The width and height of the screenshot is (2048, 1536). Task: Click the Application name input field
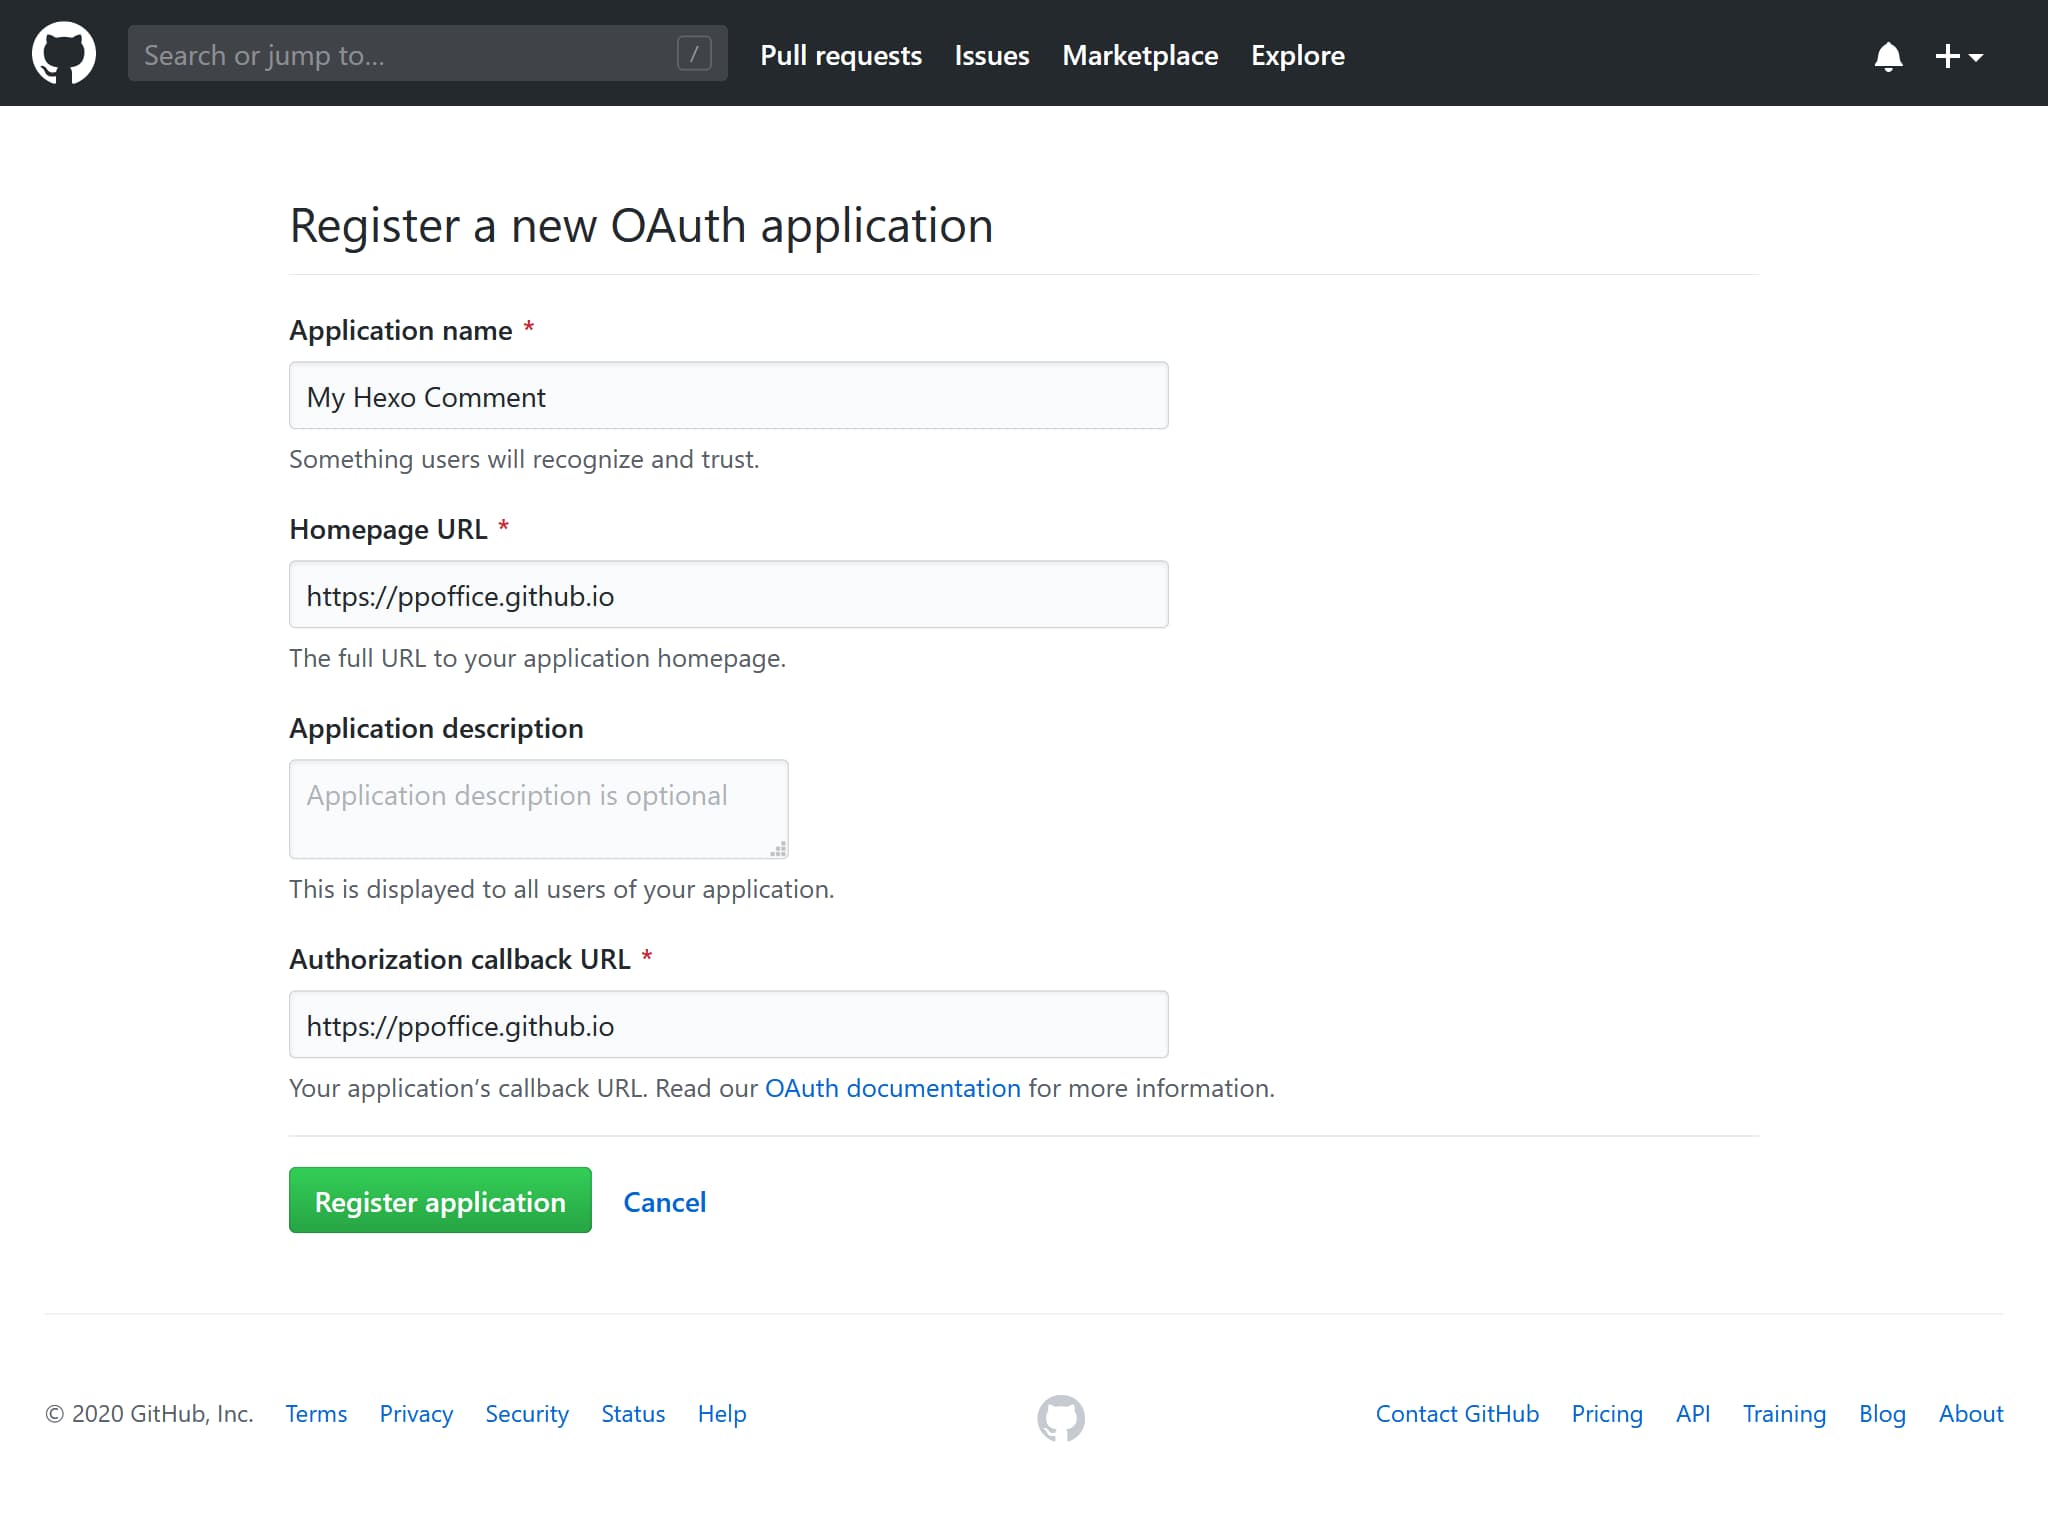pyautogui.click(x=728, y=396)
